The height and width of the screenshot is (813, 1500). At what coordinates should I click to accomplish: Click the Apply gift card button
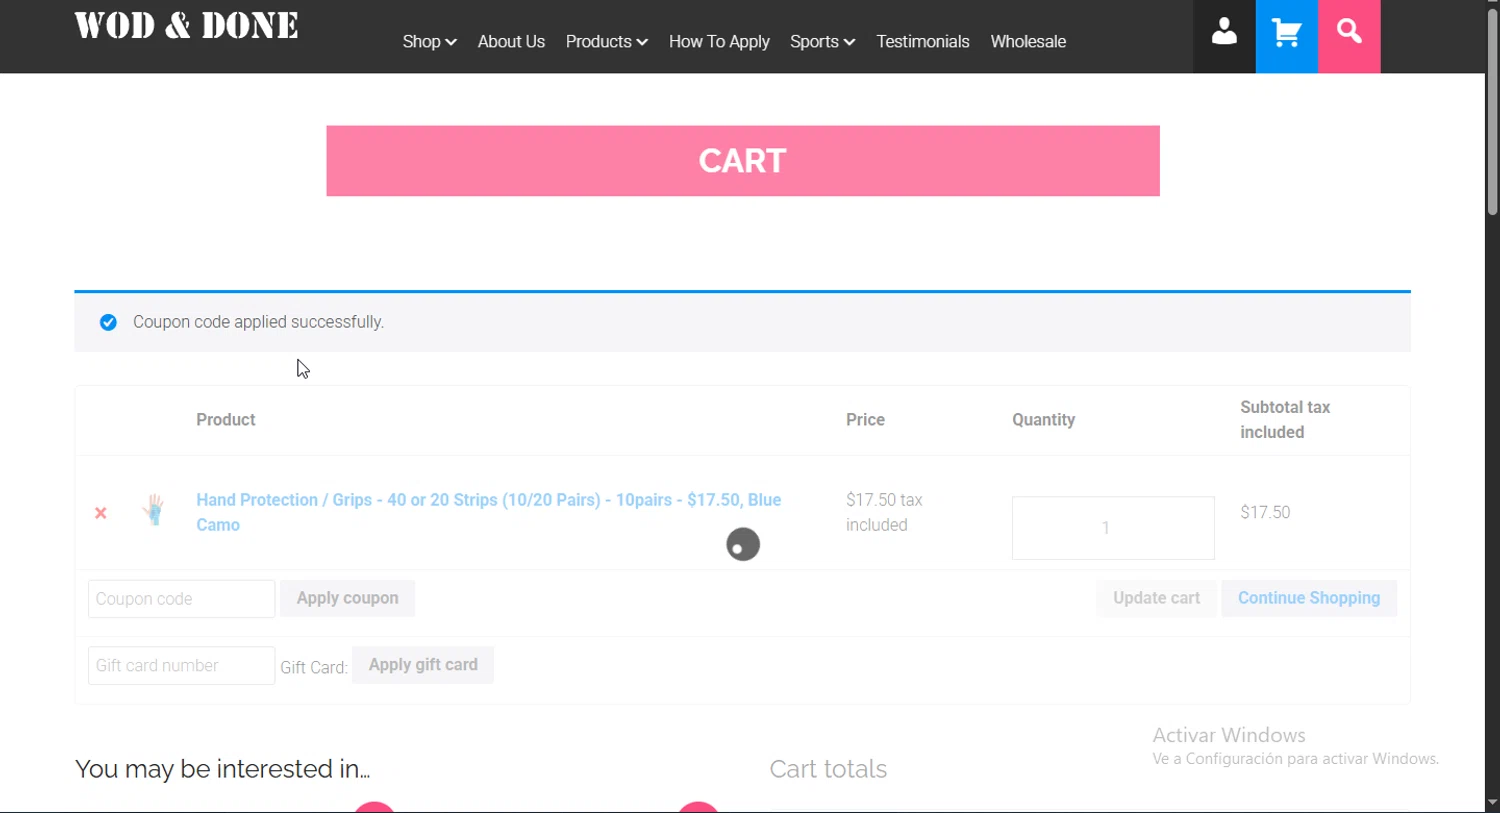pos(423,665)
